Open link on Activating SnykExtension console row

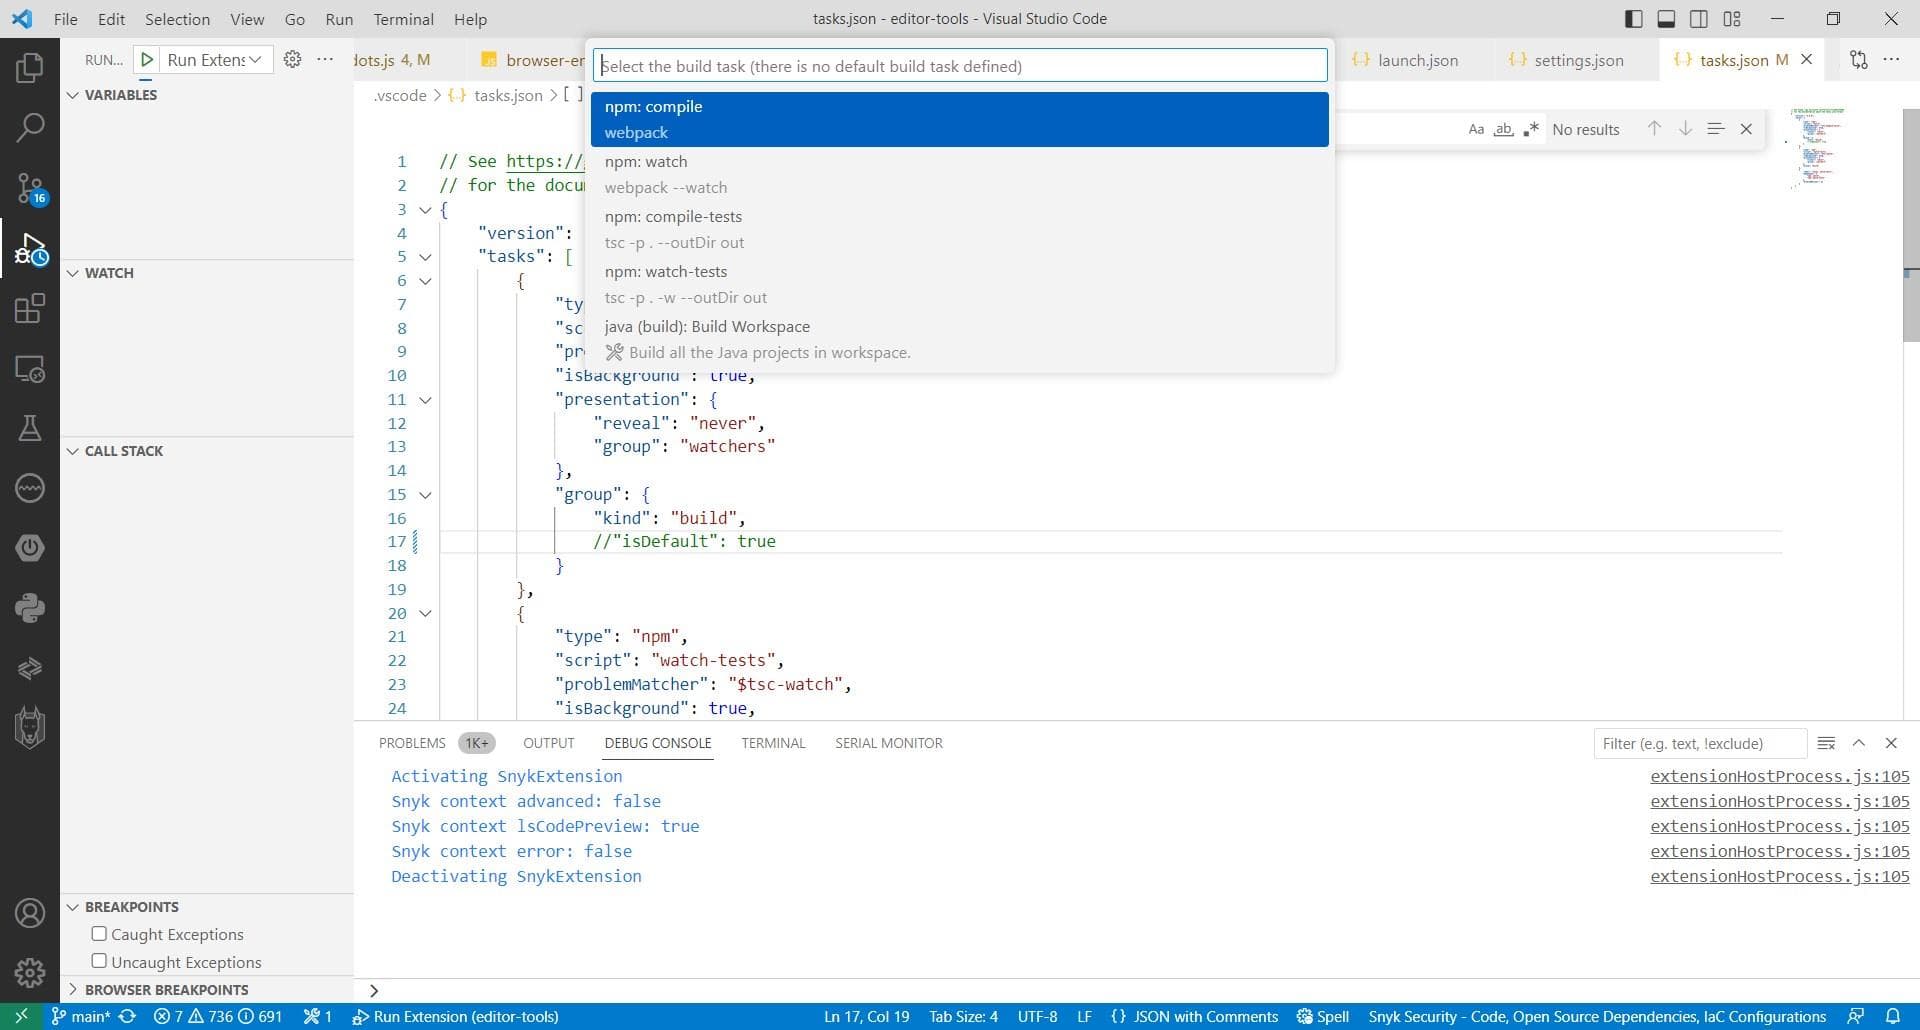tap(1779, 776)
